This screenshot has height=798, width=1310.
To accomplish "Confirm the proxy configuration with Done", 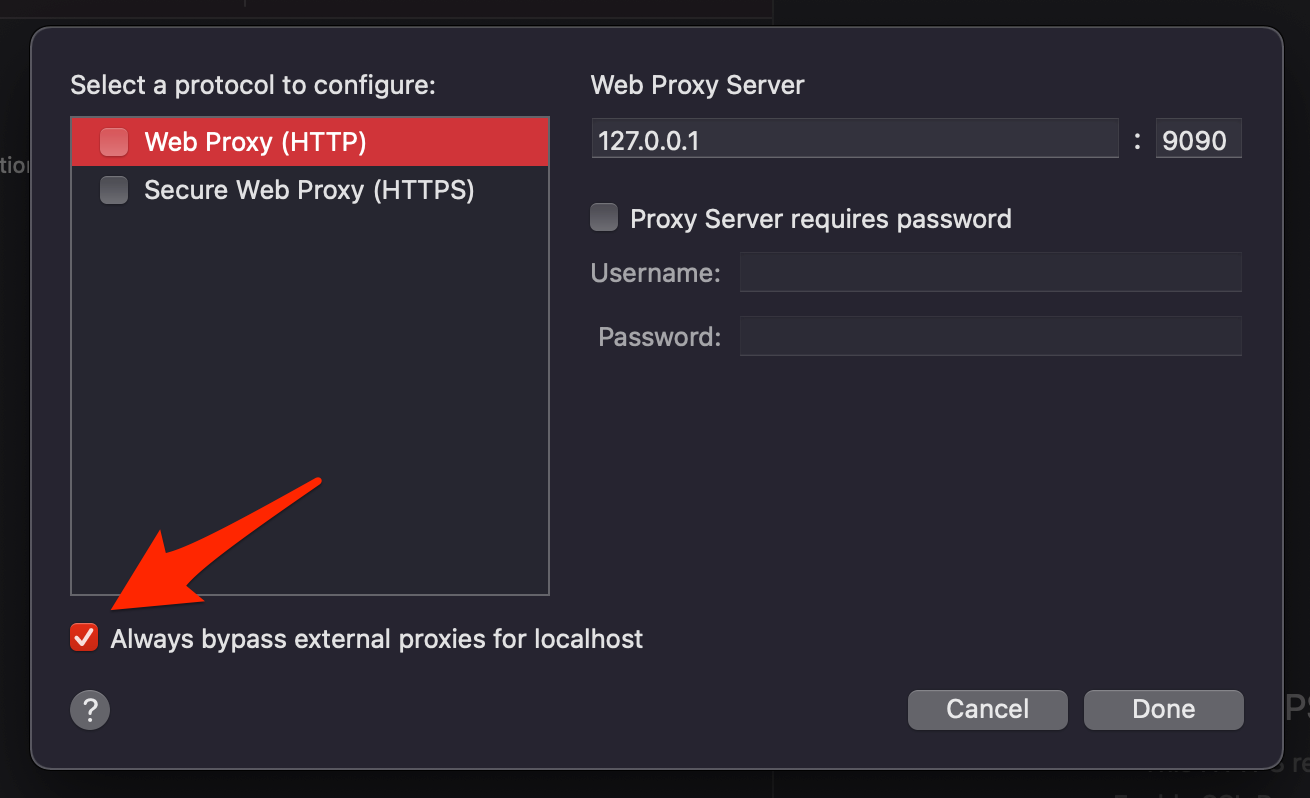I will [x=1163, y=709].
